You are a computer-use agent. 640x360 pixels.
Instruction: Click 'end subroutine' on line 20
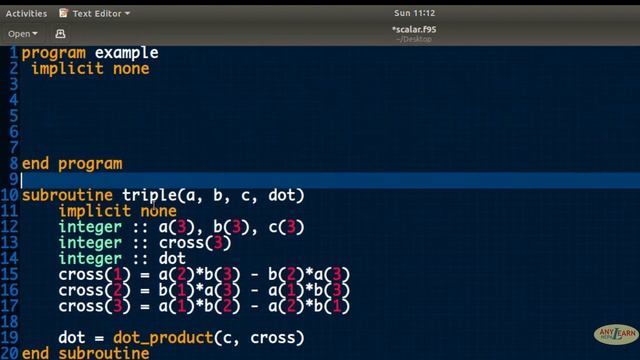(86, 353)
